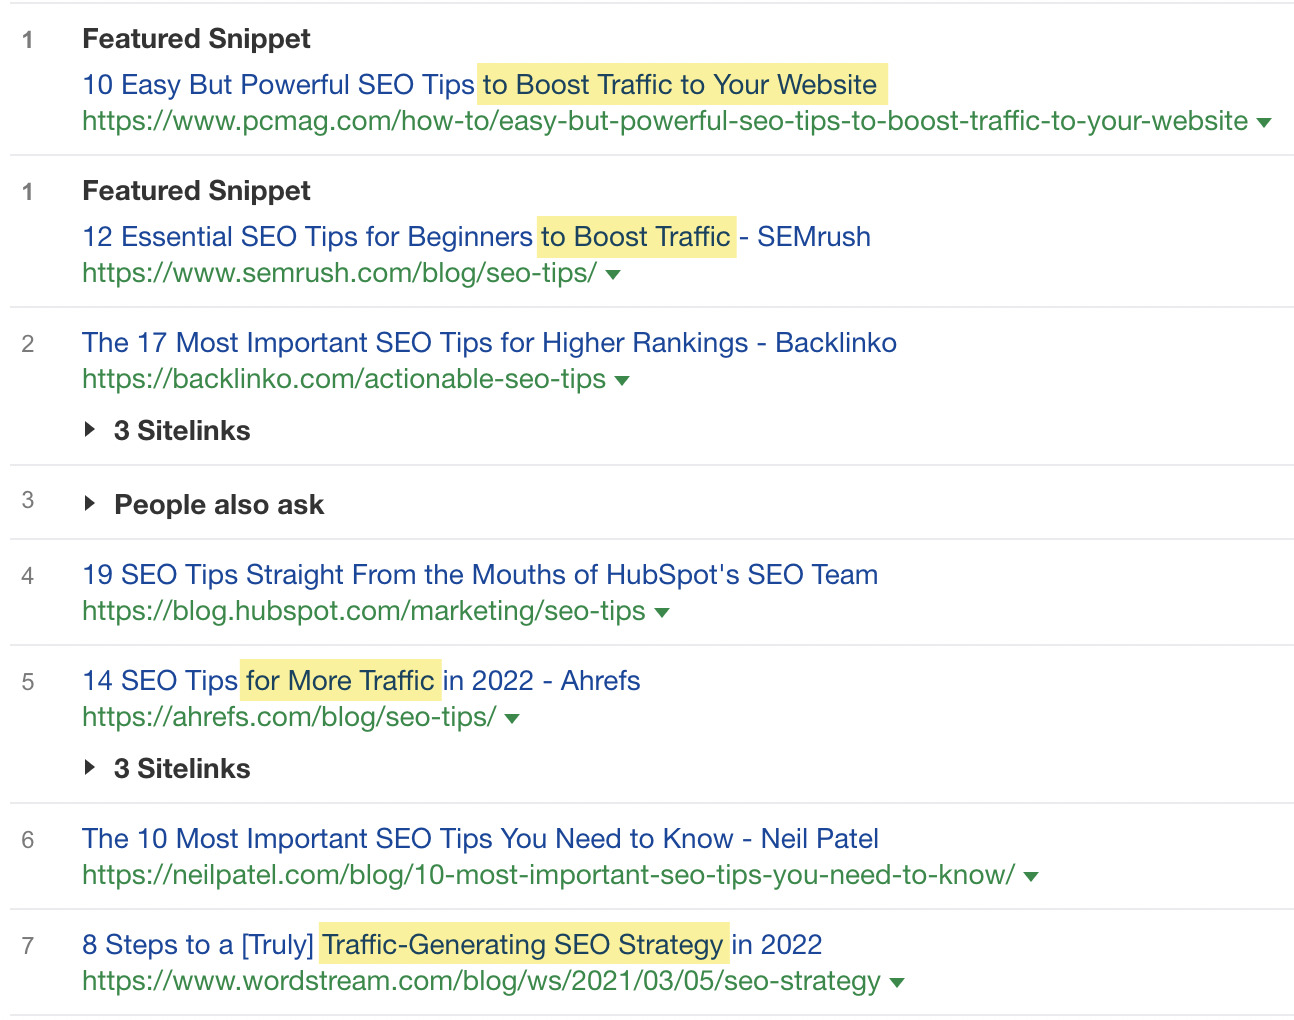Open URL options dropdown for pcmag.com result
Viewport: 1294px width, 1020px height.
[1265, 121]
